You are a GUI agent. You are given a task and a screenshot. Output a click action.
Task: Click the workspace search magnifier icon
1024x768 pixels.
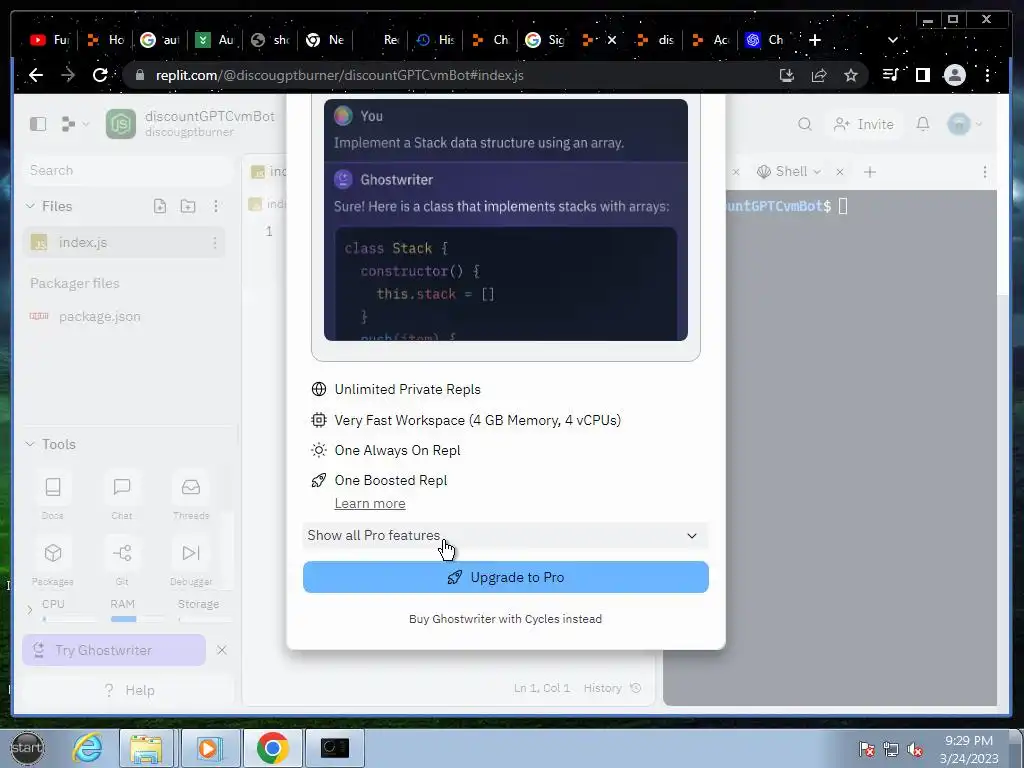click(x=805, y=124)
